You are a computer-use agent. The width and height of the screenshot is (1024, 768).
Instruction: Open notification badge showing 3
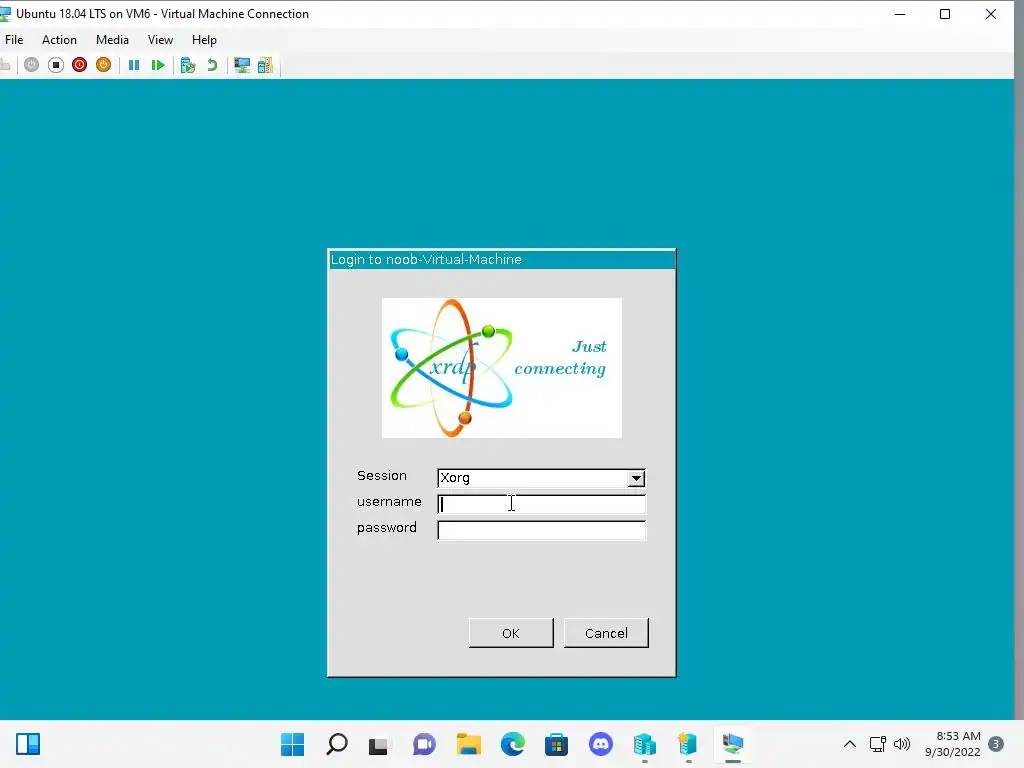click(996, 744)
